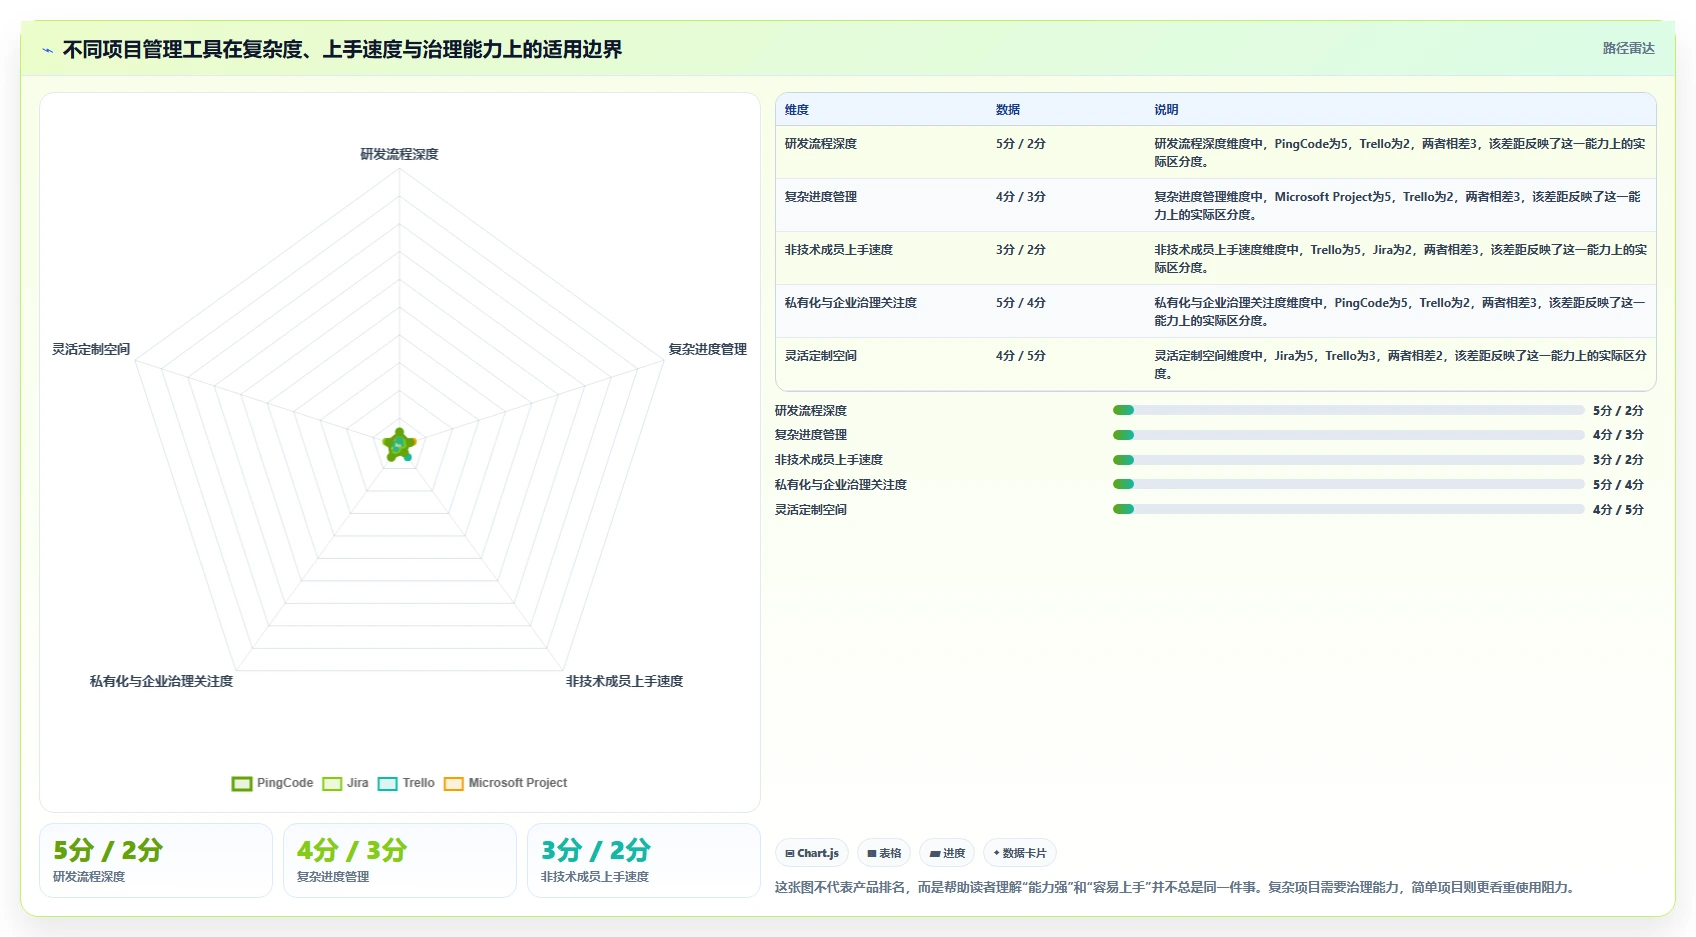Click the 研发流程深度 axis label on the radar
This screenshot has height=937, width=1696.
click(x=399, y=154)
